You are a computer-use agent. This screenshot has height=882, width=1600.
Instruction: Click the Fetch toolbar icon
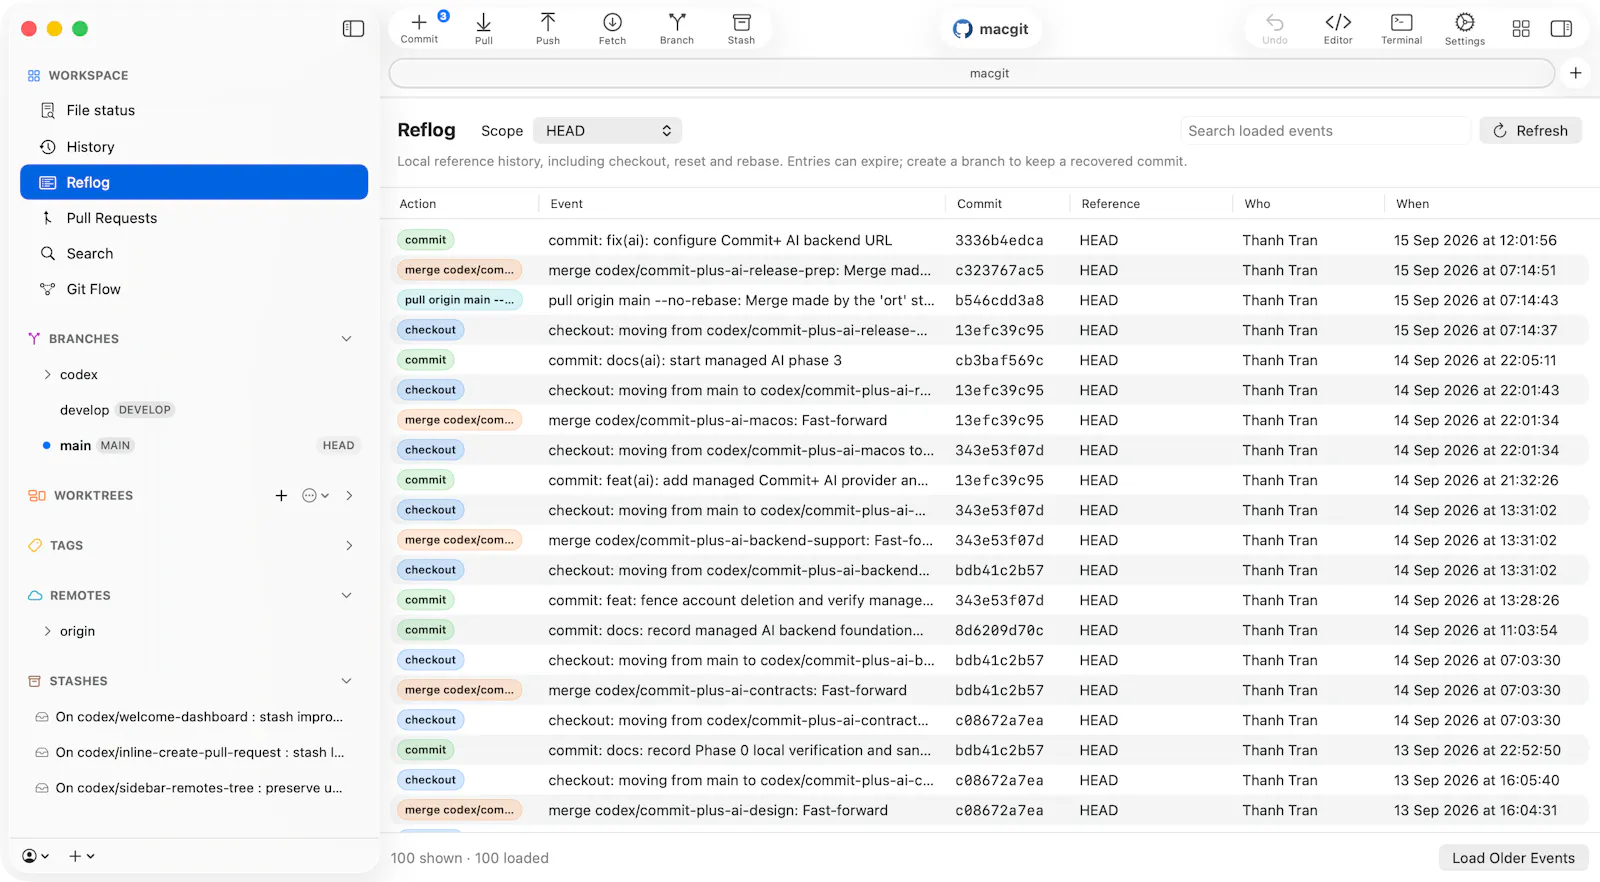point(612,28)
